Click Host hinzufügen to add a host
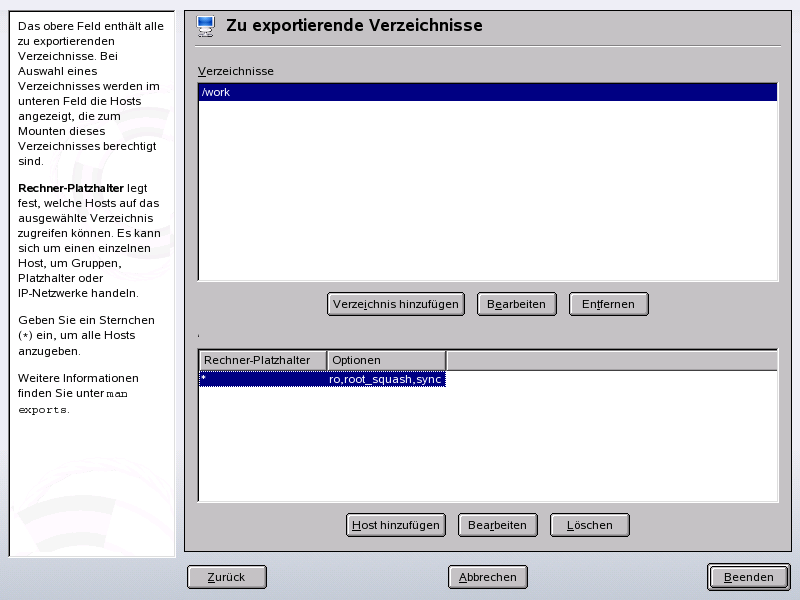This screenshot has height=600, width=800. click(395, 524)
